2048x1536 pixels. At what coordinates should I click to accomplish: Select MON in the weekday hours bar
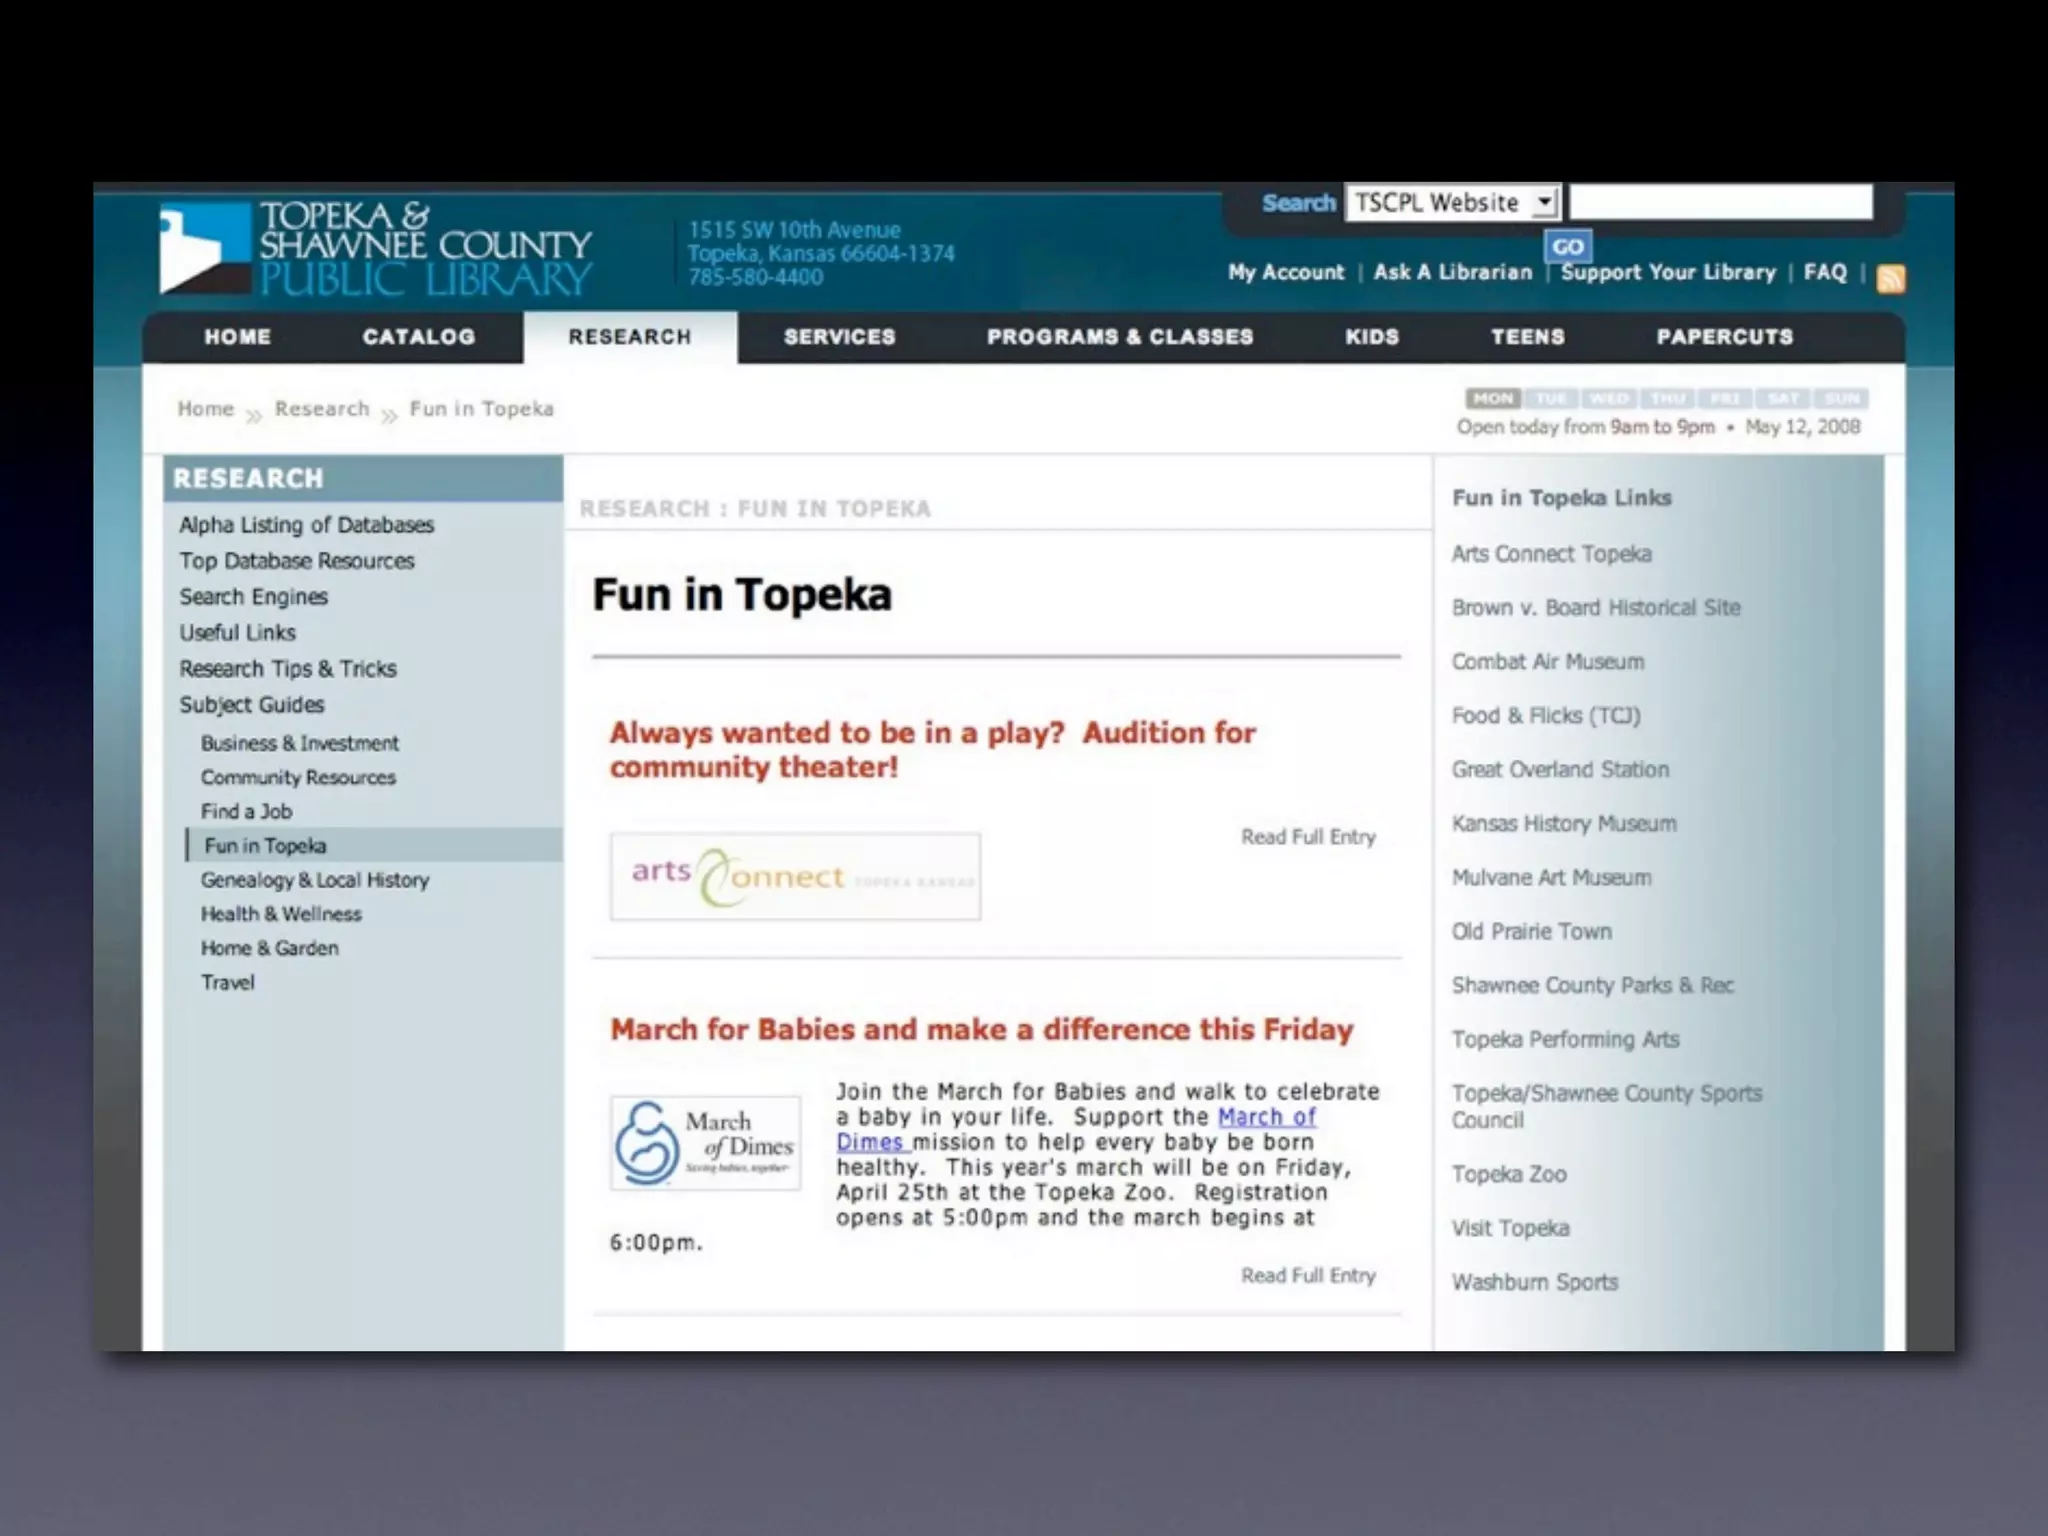(1492, 398)
